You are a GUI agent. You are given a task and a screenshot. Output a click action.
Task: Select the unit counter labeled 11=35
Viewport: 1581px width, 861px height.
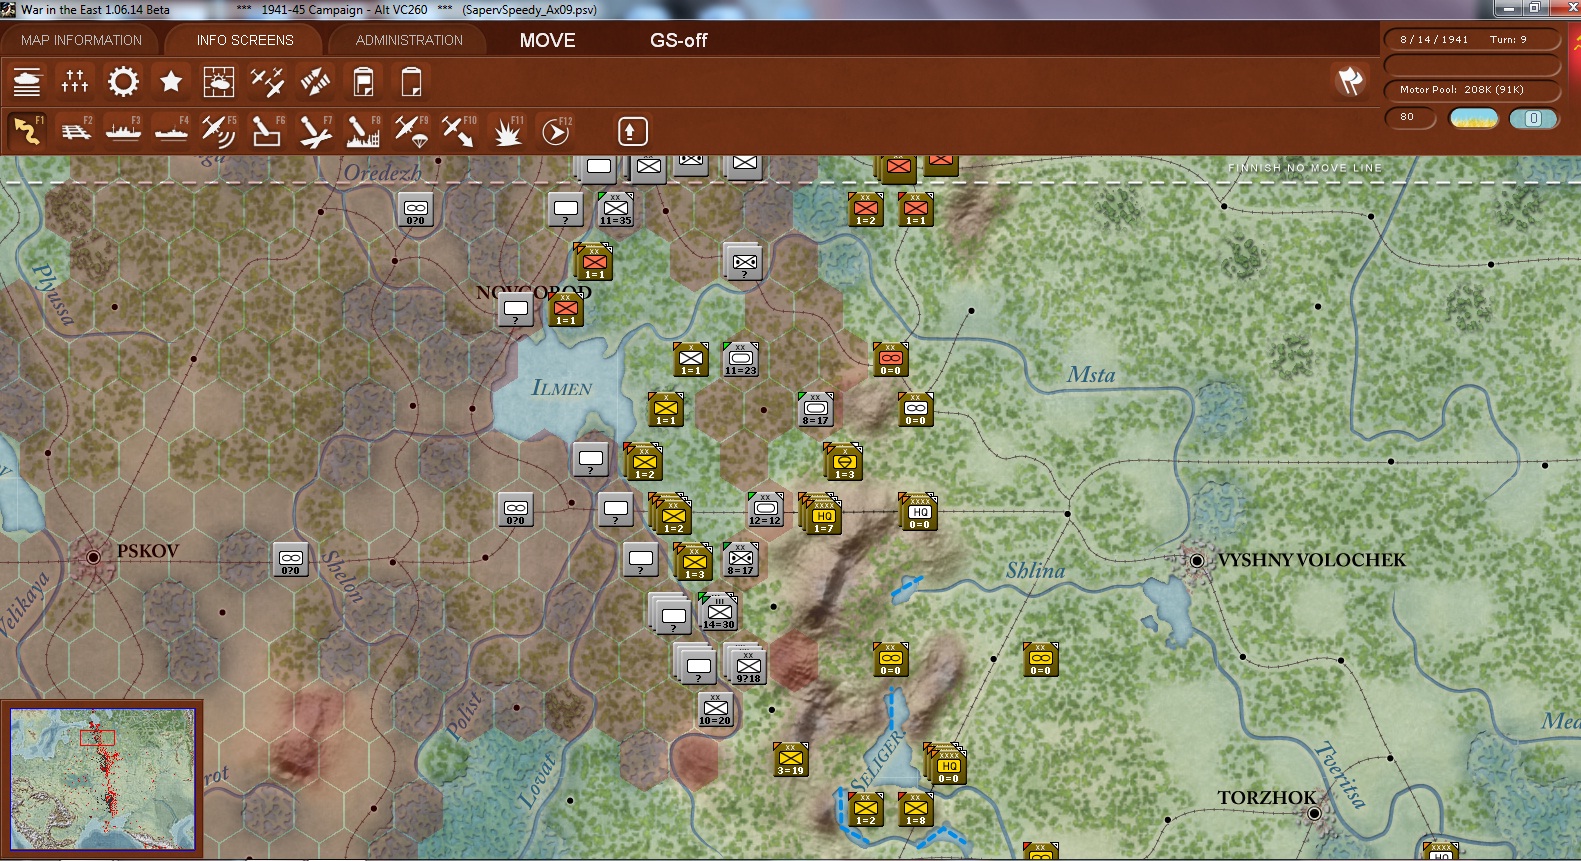[615, 209]
